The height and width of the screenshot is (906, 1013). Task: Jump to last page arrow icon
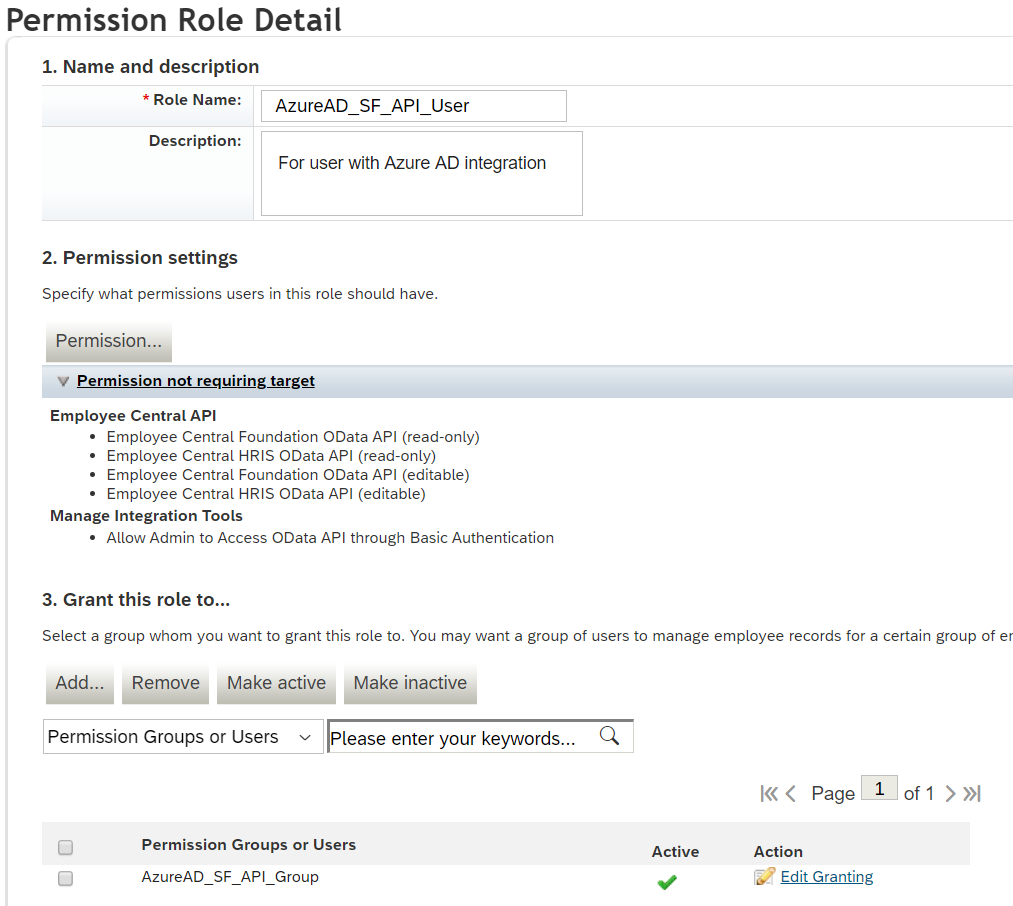pyautogui.click(x=972, y=794)
